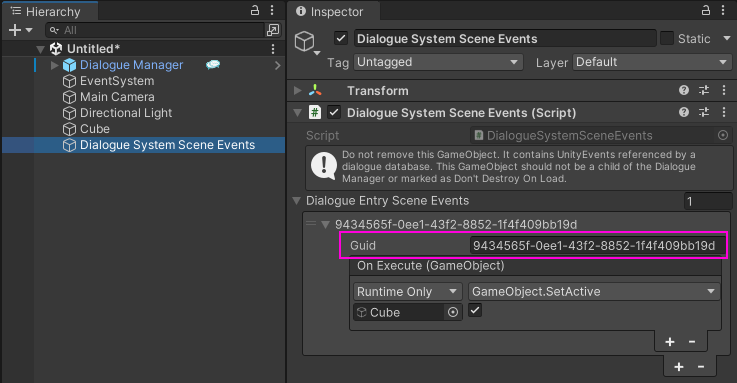Collapse Dialogue Entry Scene Events list
This screenshot has height=383, width=737.
coord(297,201)
